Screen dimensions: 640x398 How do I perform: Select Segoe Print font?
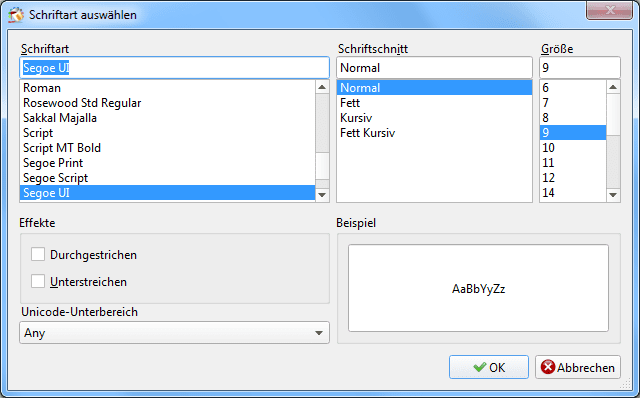[x=167, y=163]
